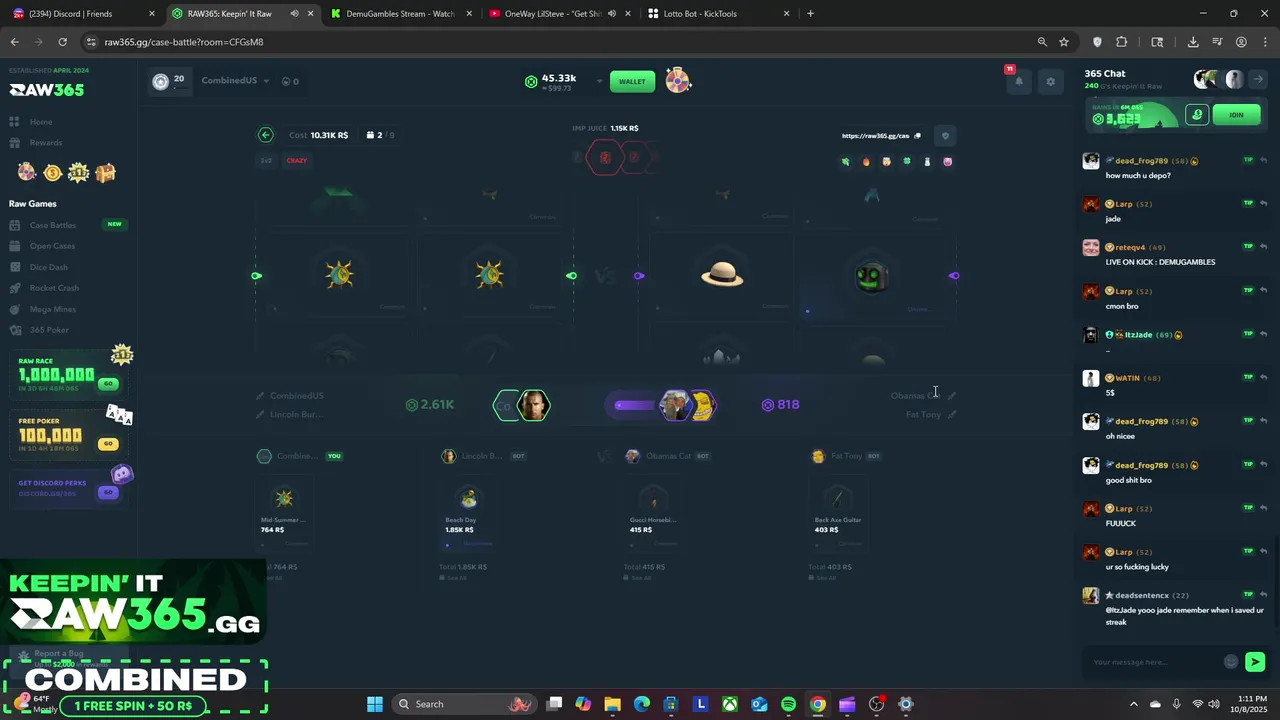Switch to DemuGambles Stream tab
1280x720 pixels.
pyautogui.click(x=400, y=14)
